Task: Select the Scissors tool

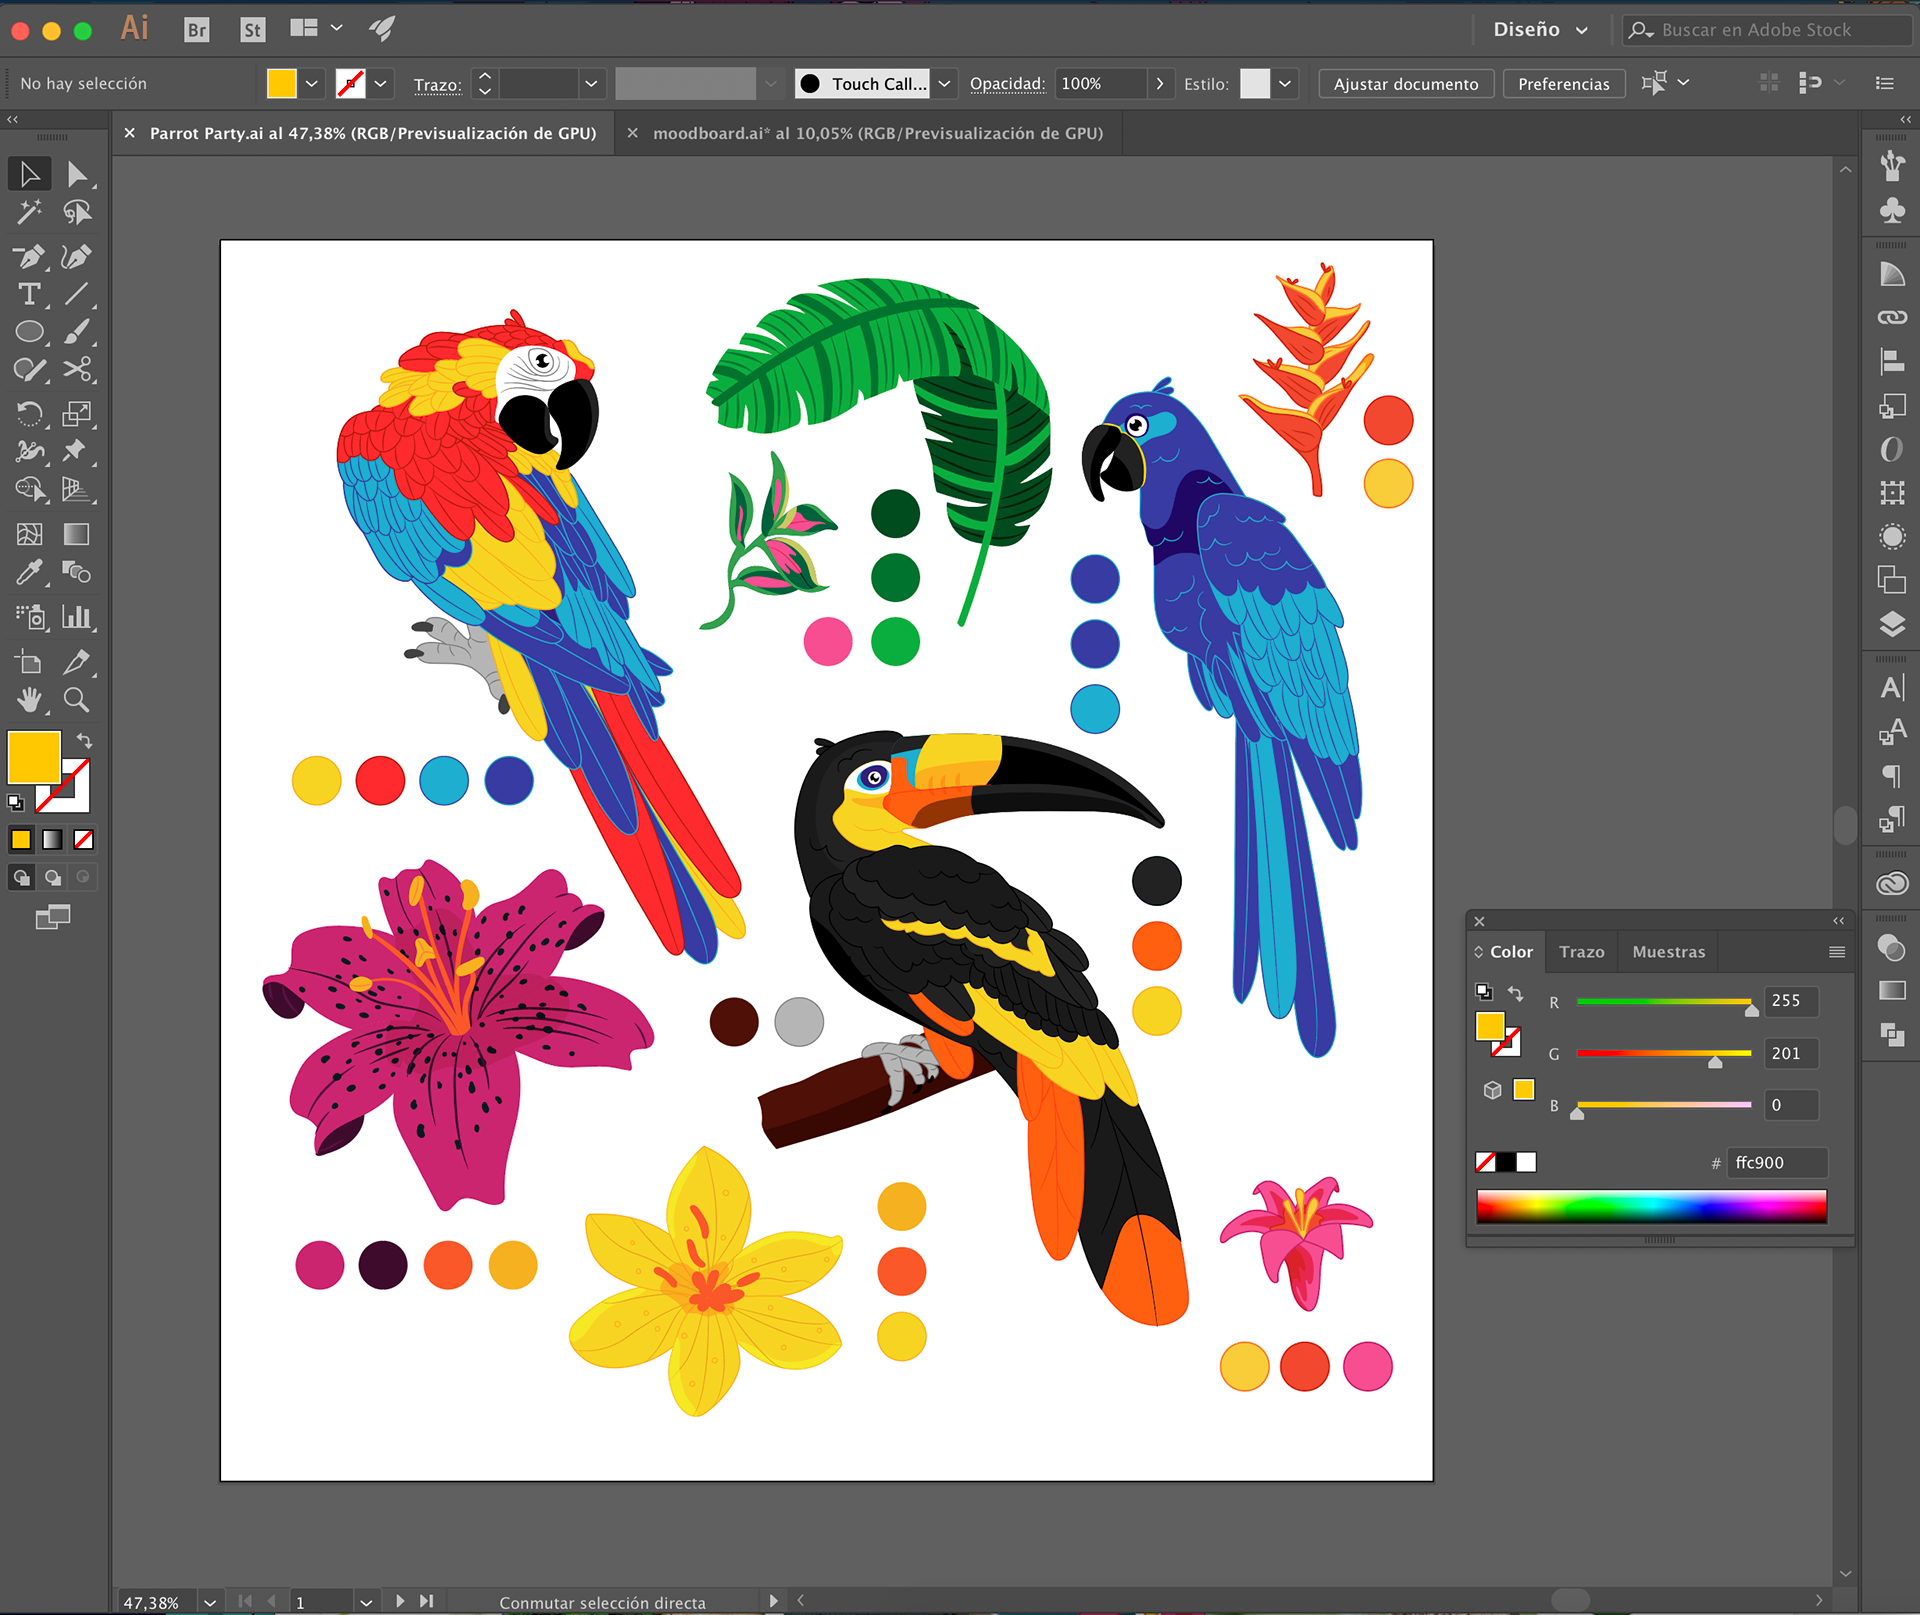Action: (76, 369)
